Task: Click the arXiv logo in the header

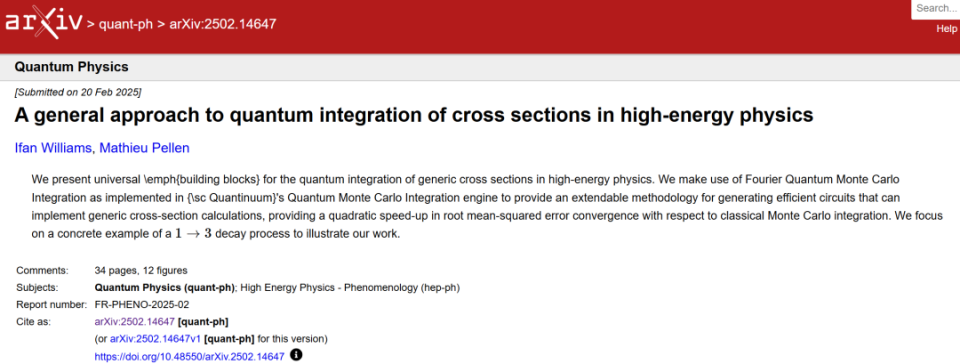Action: click(43, 23)
